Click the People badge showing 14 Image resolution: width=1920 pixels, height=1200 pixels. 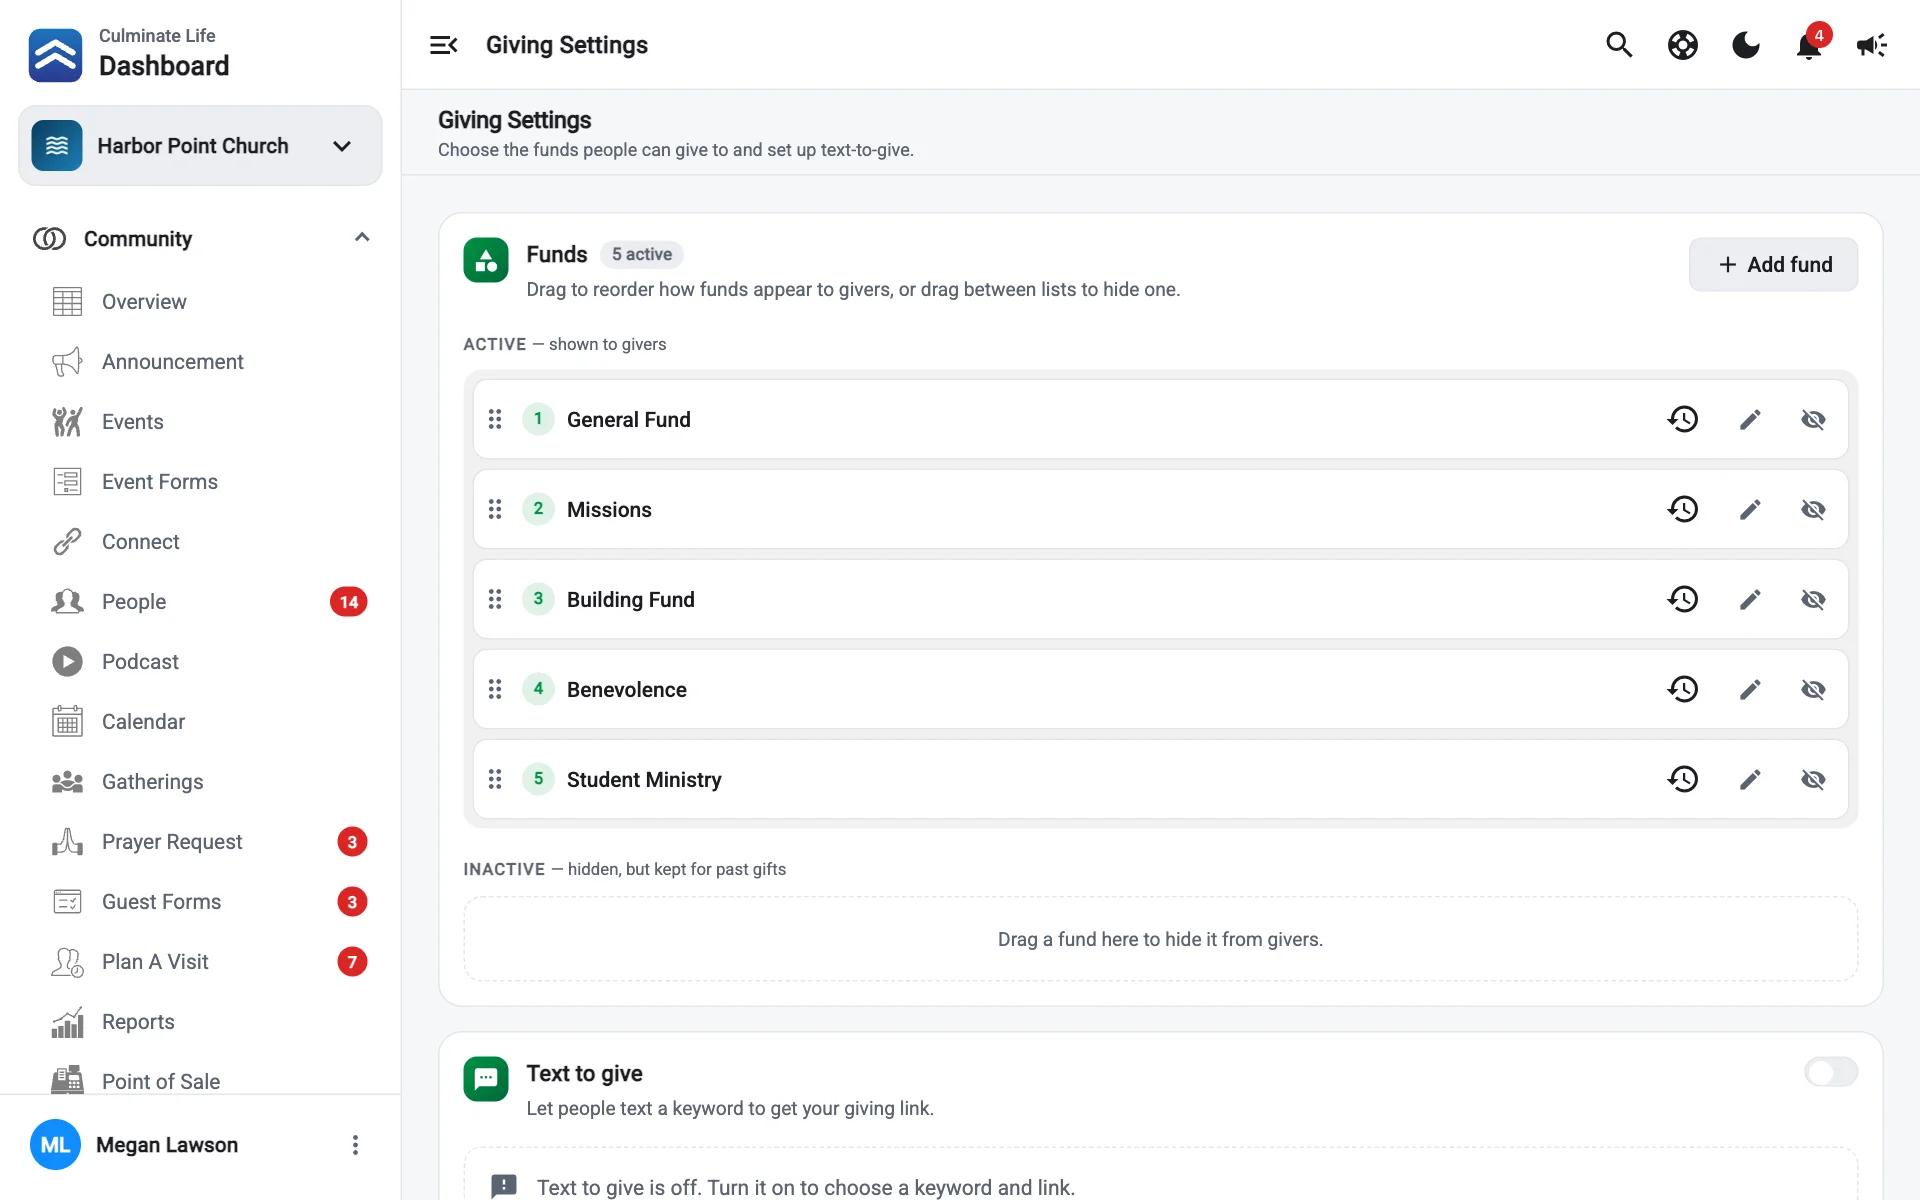tap(349, 602)
